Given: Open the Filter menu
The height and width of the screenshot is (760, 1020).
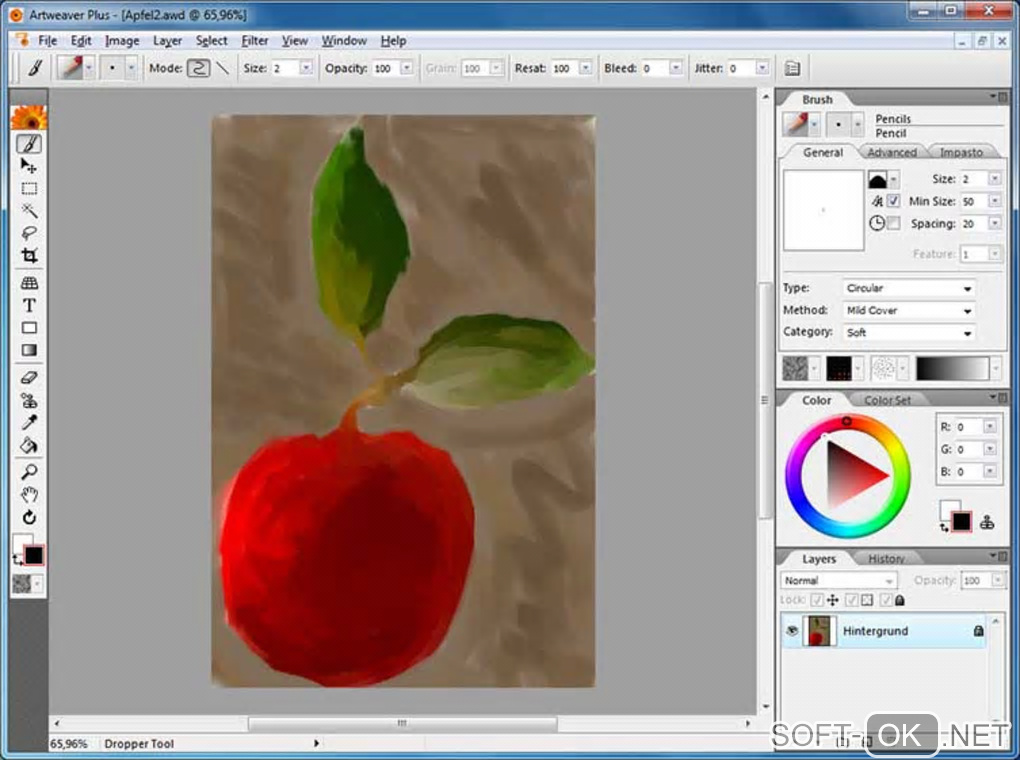Looking at the screenshot, I should 255,41.
